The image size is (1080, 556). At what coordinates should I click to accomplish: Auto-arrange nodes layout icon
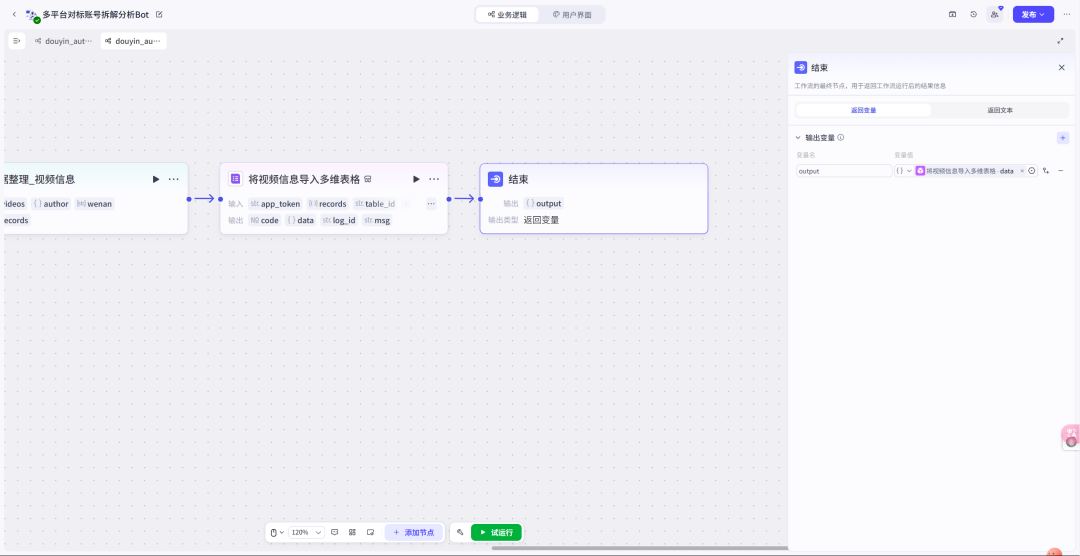(x=352, y=533)
